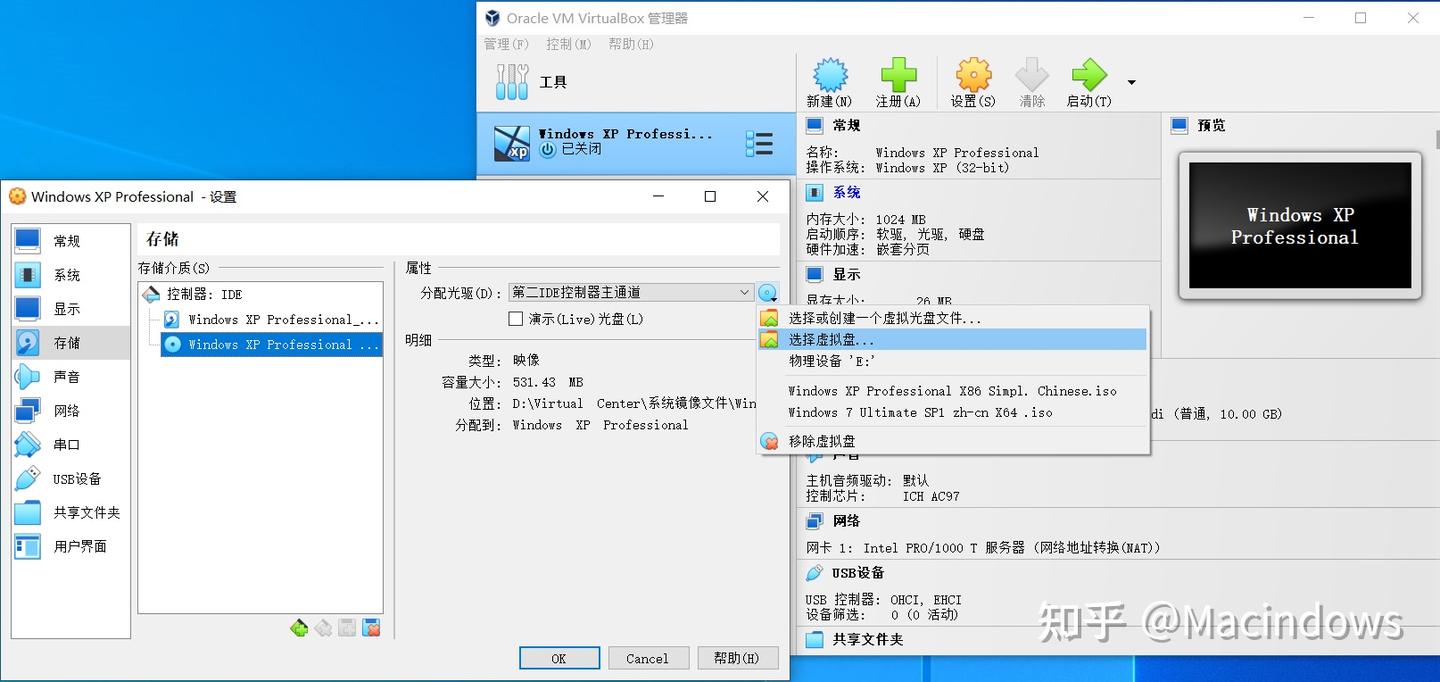Viewport: 1440px width, 682px height.
Task: Choose 选择虚拟盘... menu item
Action: (x=953, y=340)
